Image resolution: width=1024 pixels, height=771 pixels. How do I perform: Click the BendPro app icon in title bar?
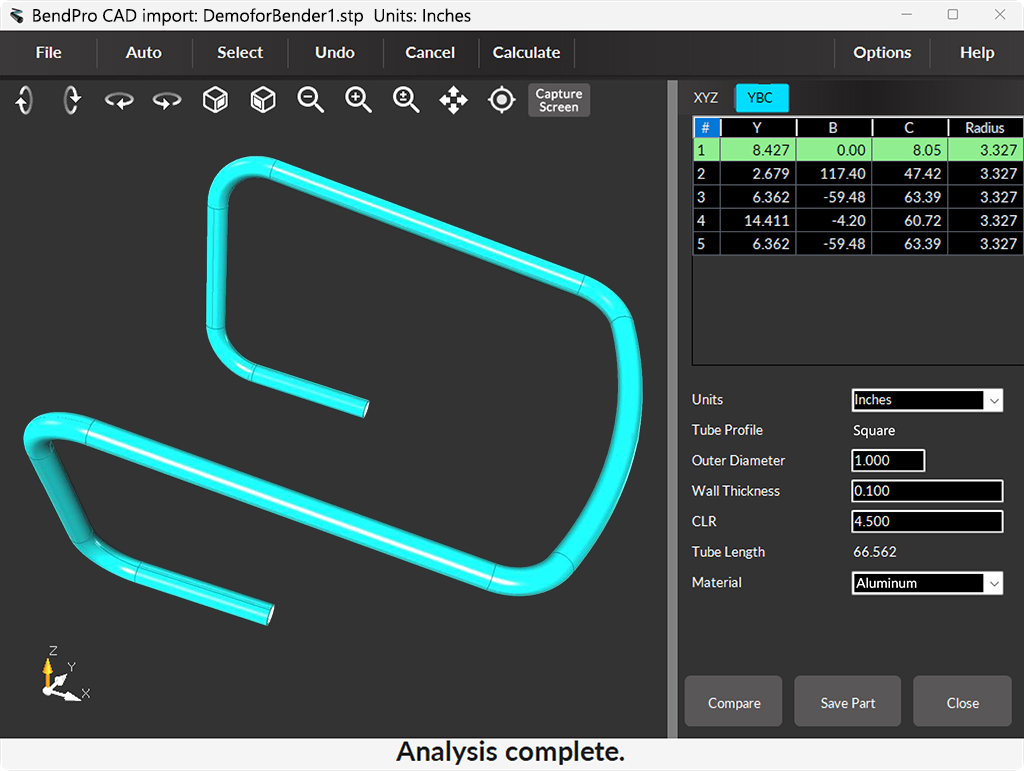tap(16, 15)
